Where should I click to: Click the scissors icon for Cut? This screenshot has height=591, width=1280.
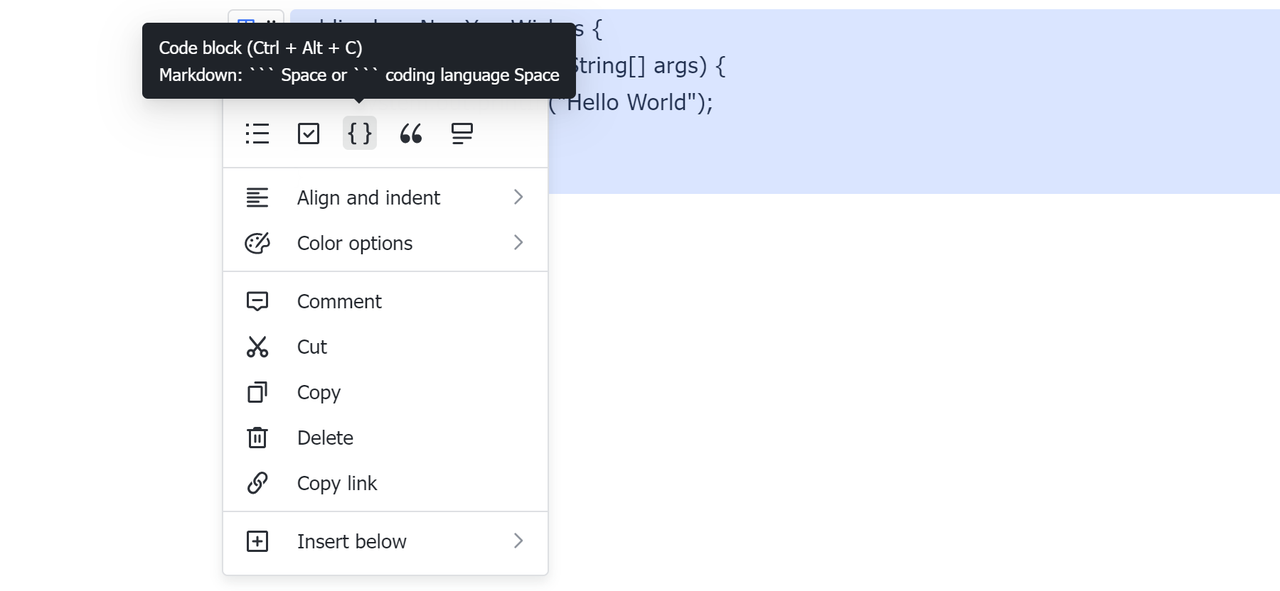point(257,347)
